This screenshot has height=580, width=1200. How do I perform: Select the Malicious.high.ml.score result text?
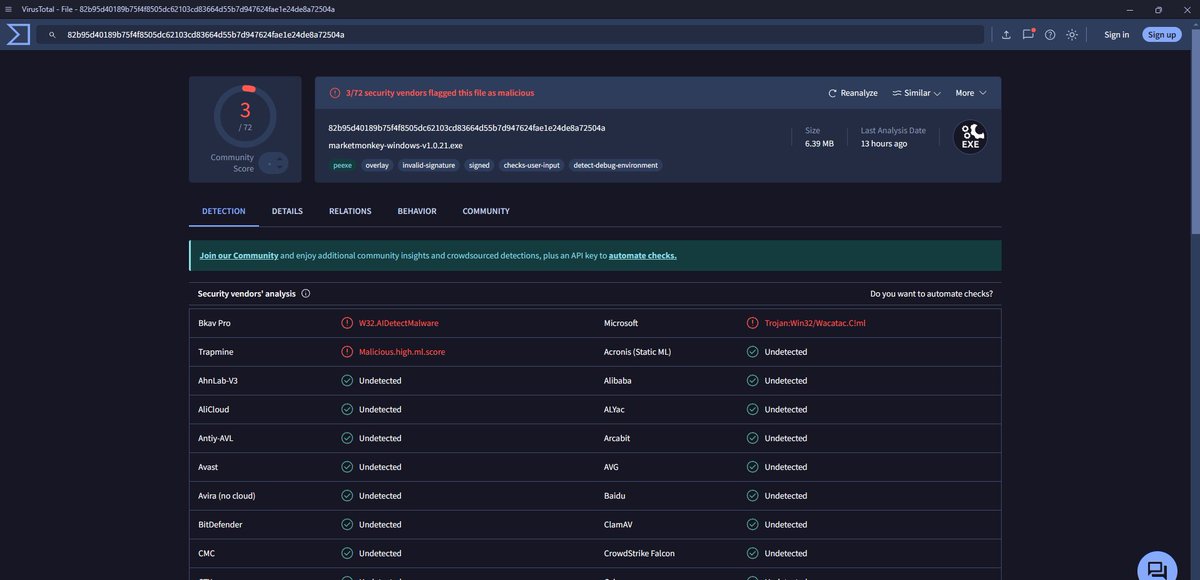402,352
